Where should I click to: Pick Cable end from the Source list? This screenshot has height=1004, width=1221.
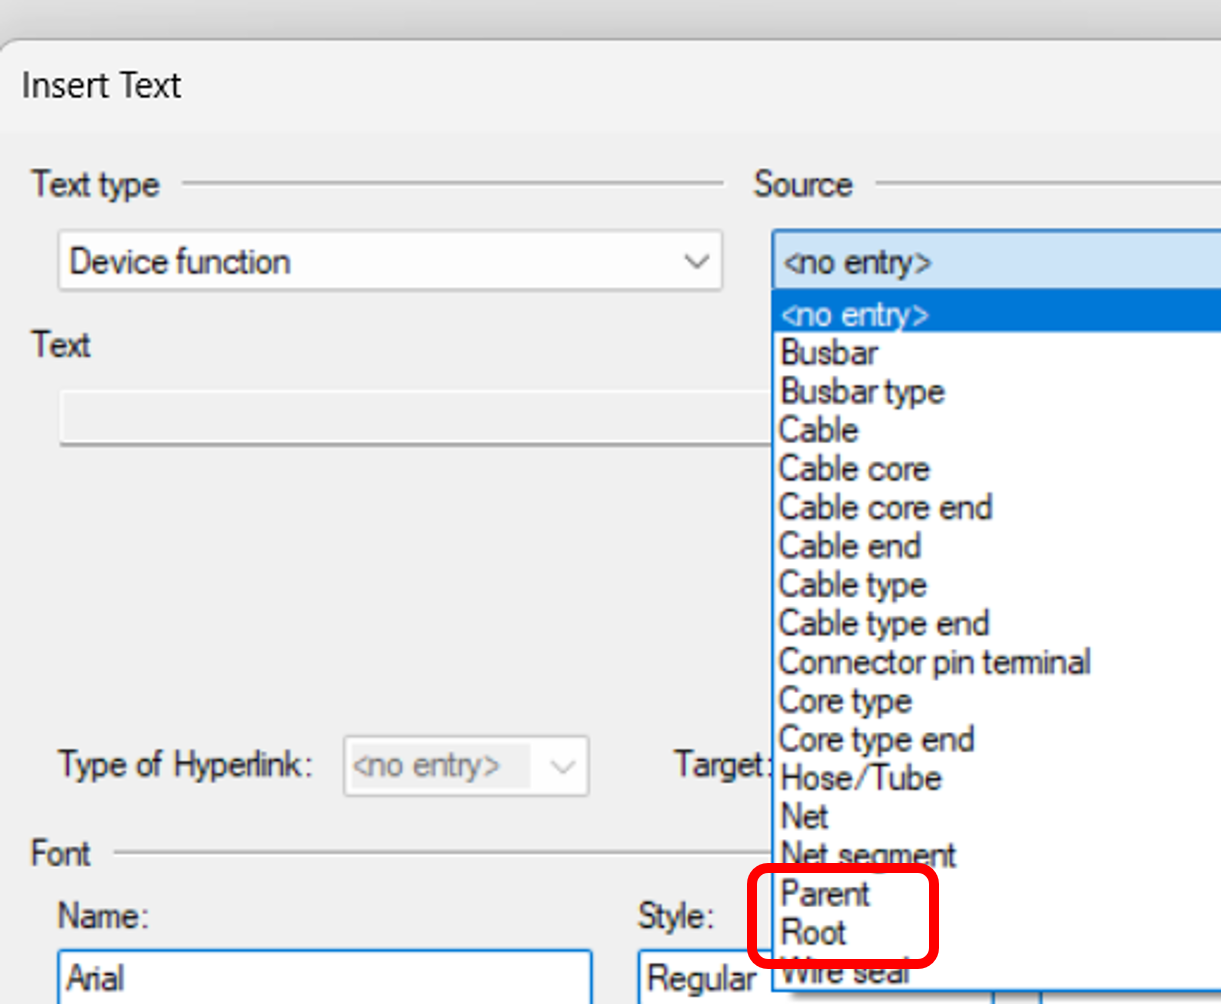pyautogui.click(x=996, y=546)
